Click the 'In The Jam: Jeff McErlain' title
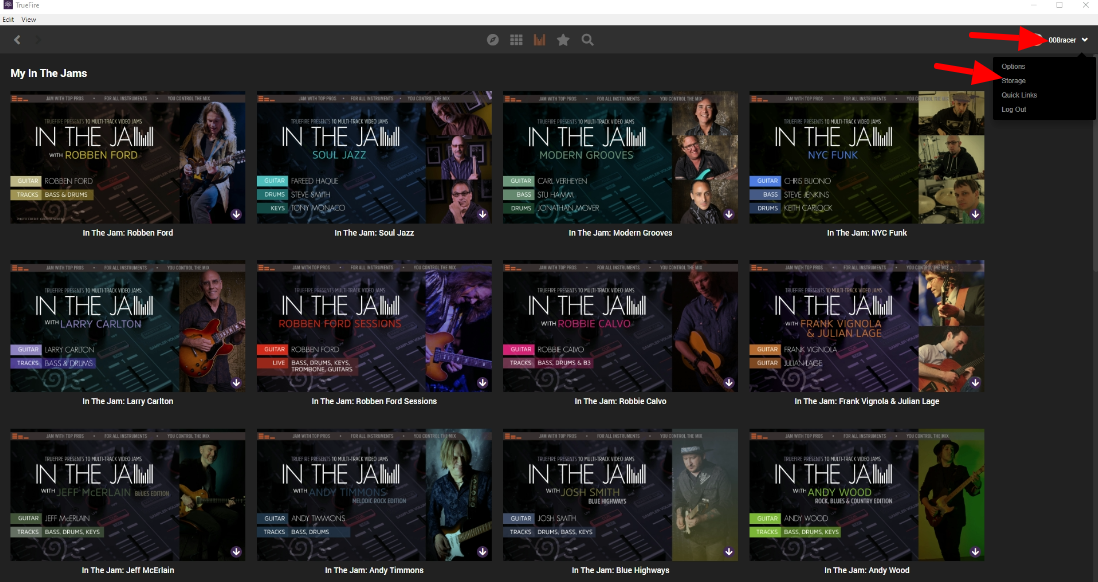Screen dimensions: 1098x582 pos(127,570)
